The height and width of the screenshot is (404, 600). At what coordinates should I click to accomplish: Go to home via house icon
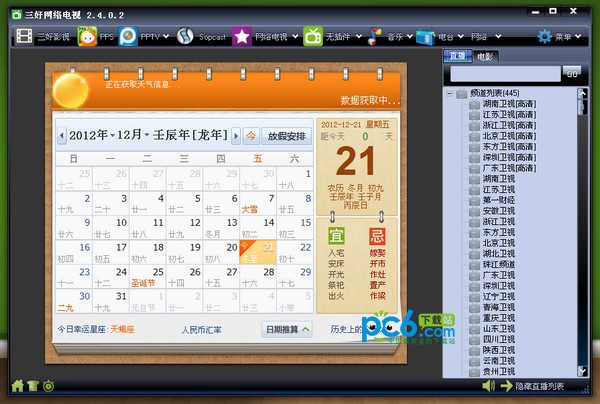[18, 386]
